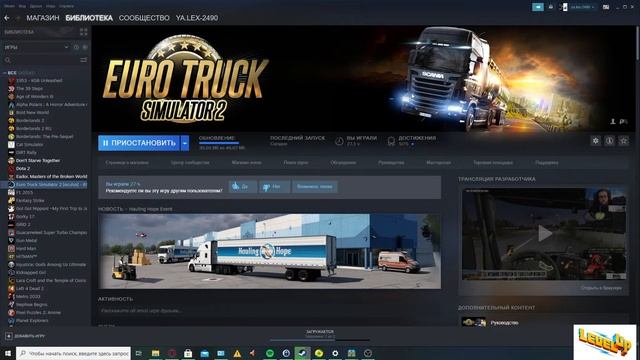Open friends icon on game banner
Screen dimensions: 640x360
coord(613,121)
